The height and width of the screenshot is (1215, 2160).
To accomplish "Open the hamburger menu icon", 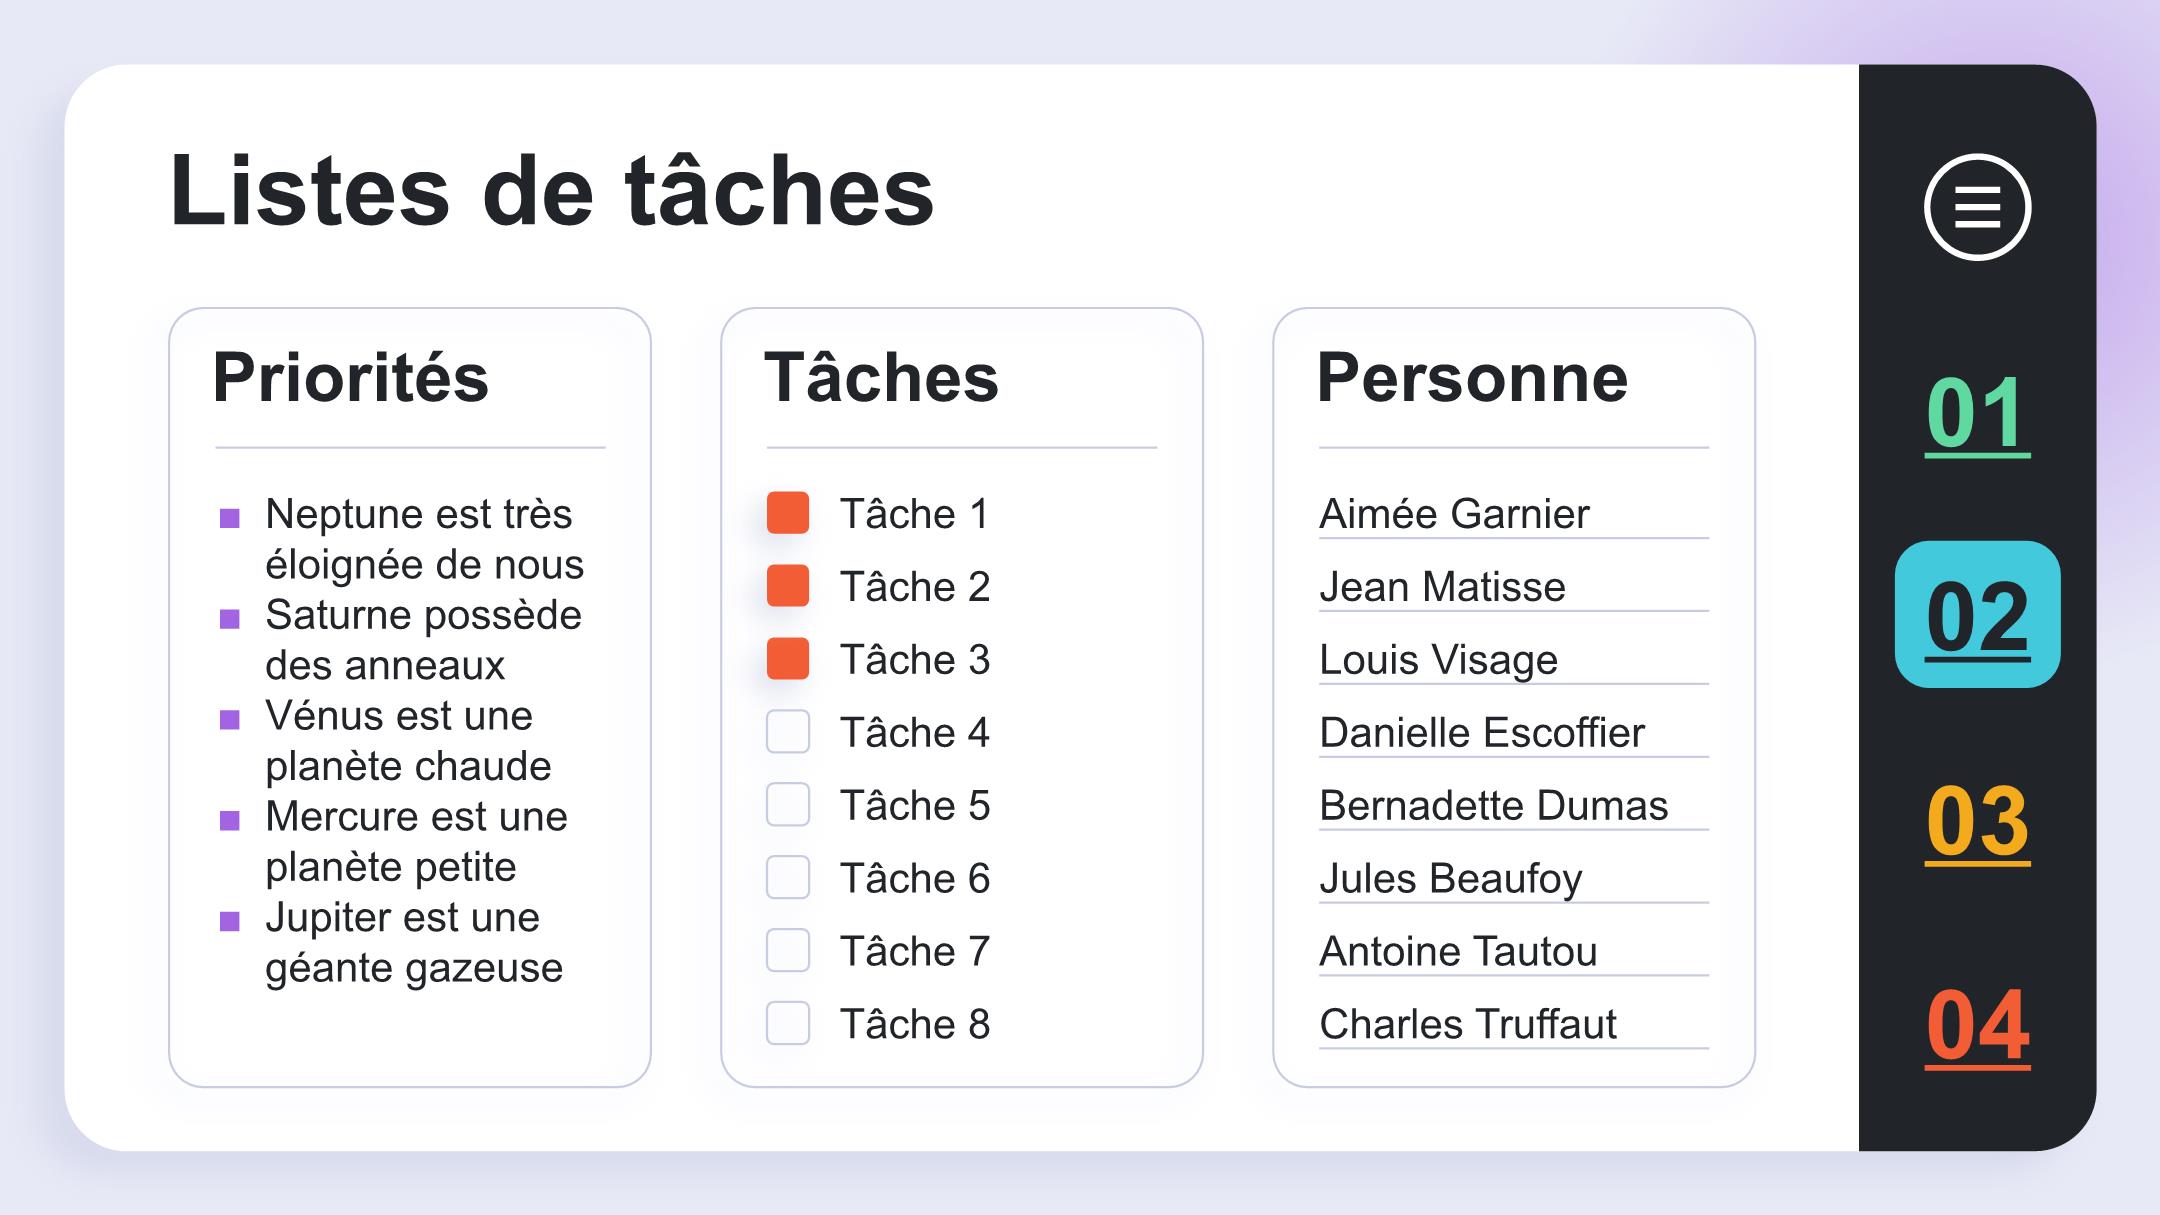I will click(x=1977, y=207).
